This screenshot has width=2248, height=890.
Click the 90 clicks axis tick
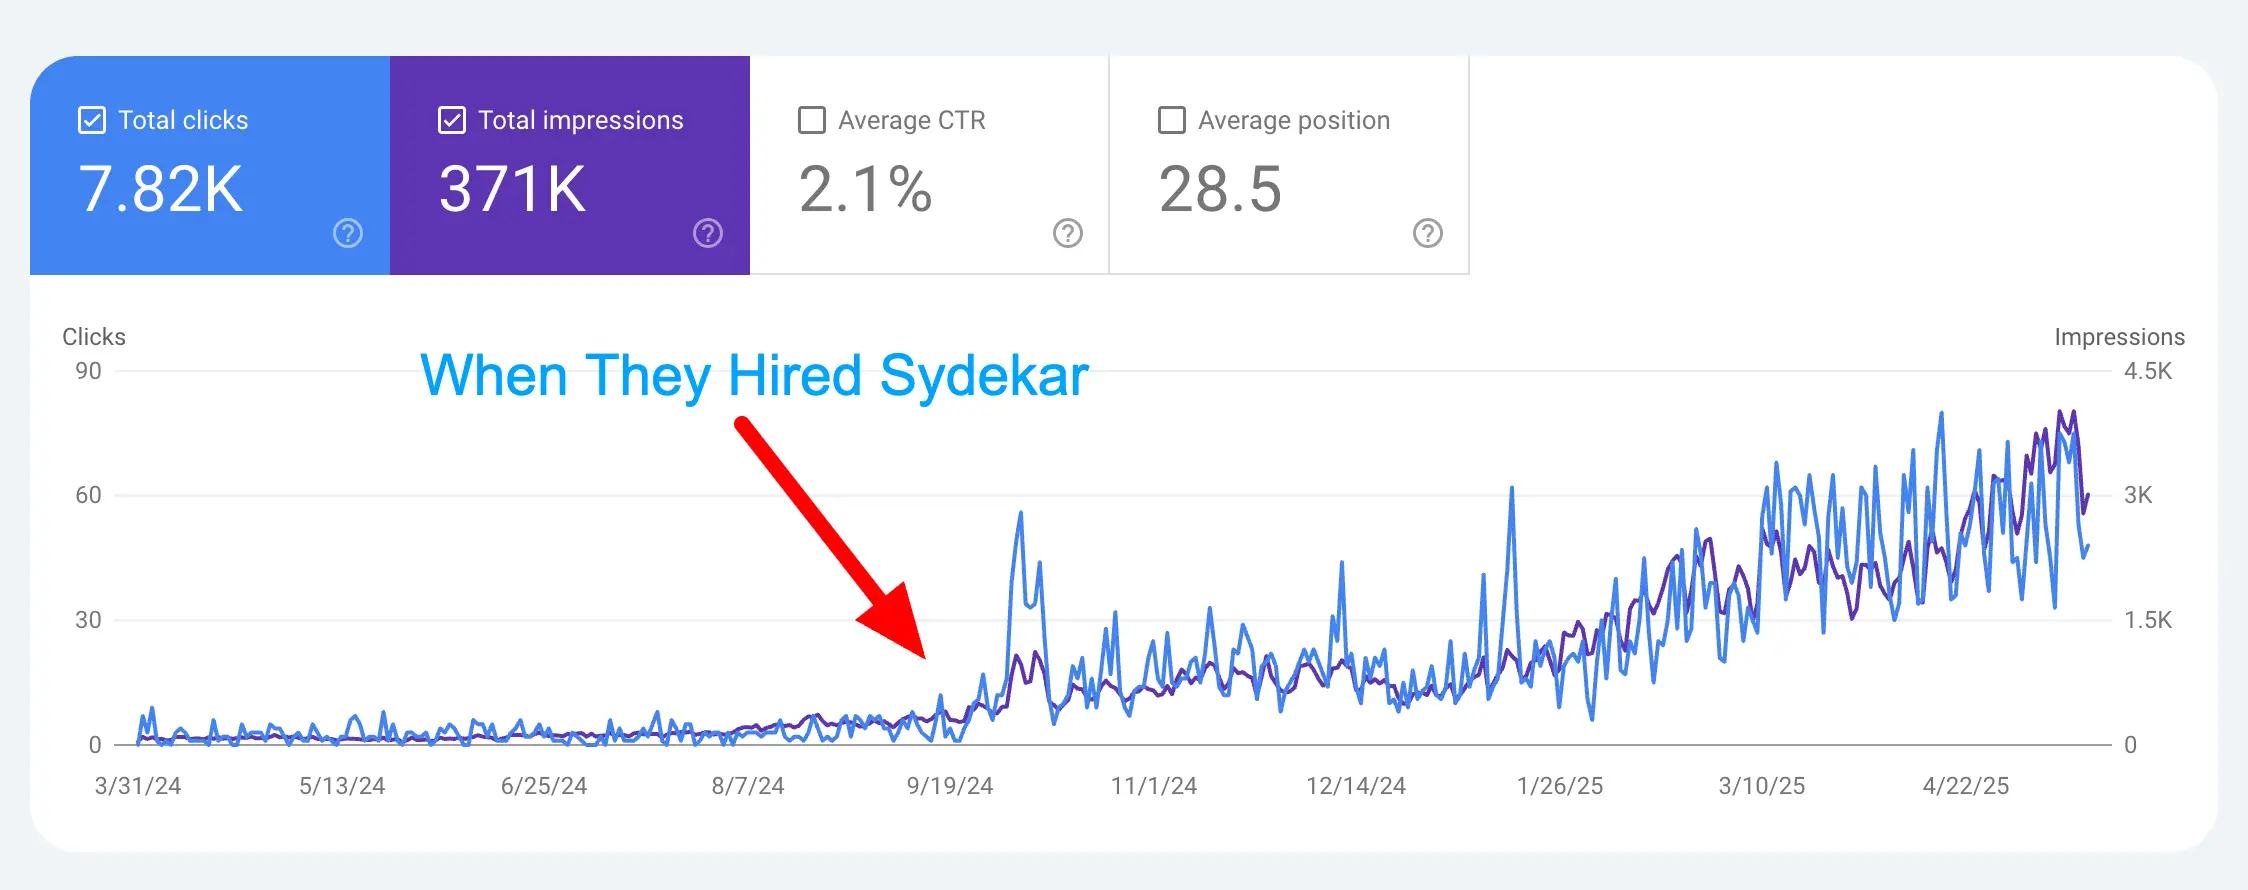[x=89, y=371]
